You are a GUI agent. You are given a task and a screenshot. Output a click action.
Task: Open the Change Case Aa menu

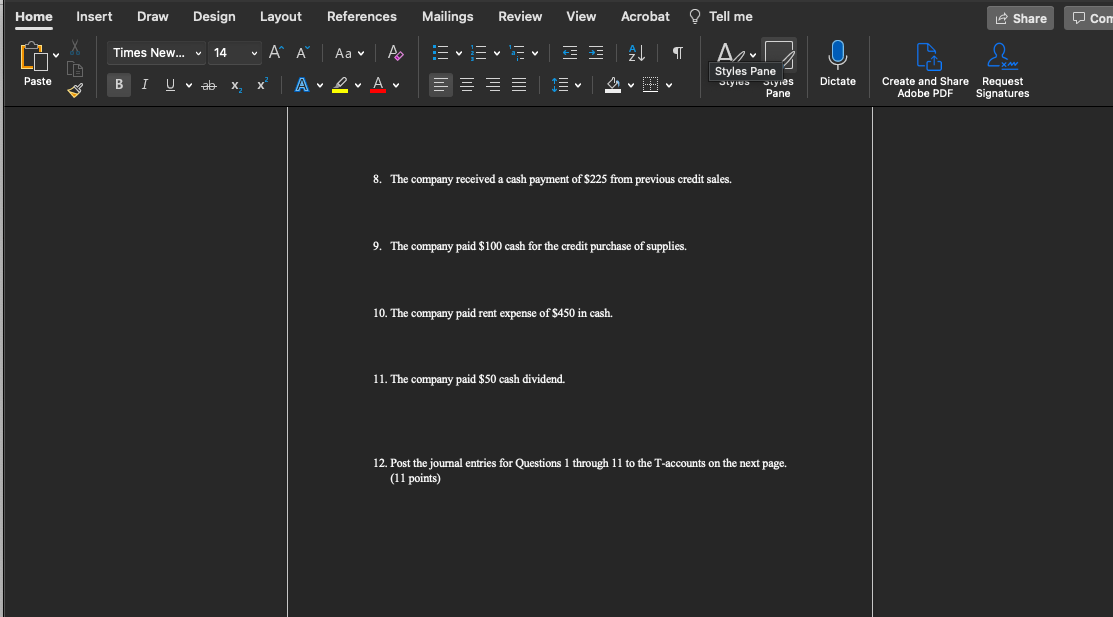tap(349, 53)
